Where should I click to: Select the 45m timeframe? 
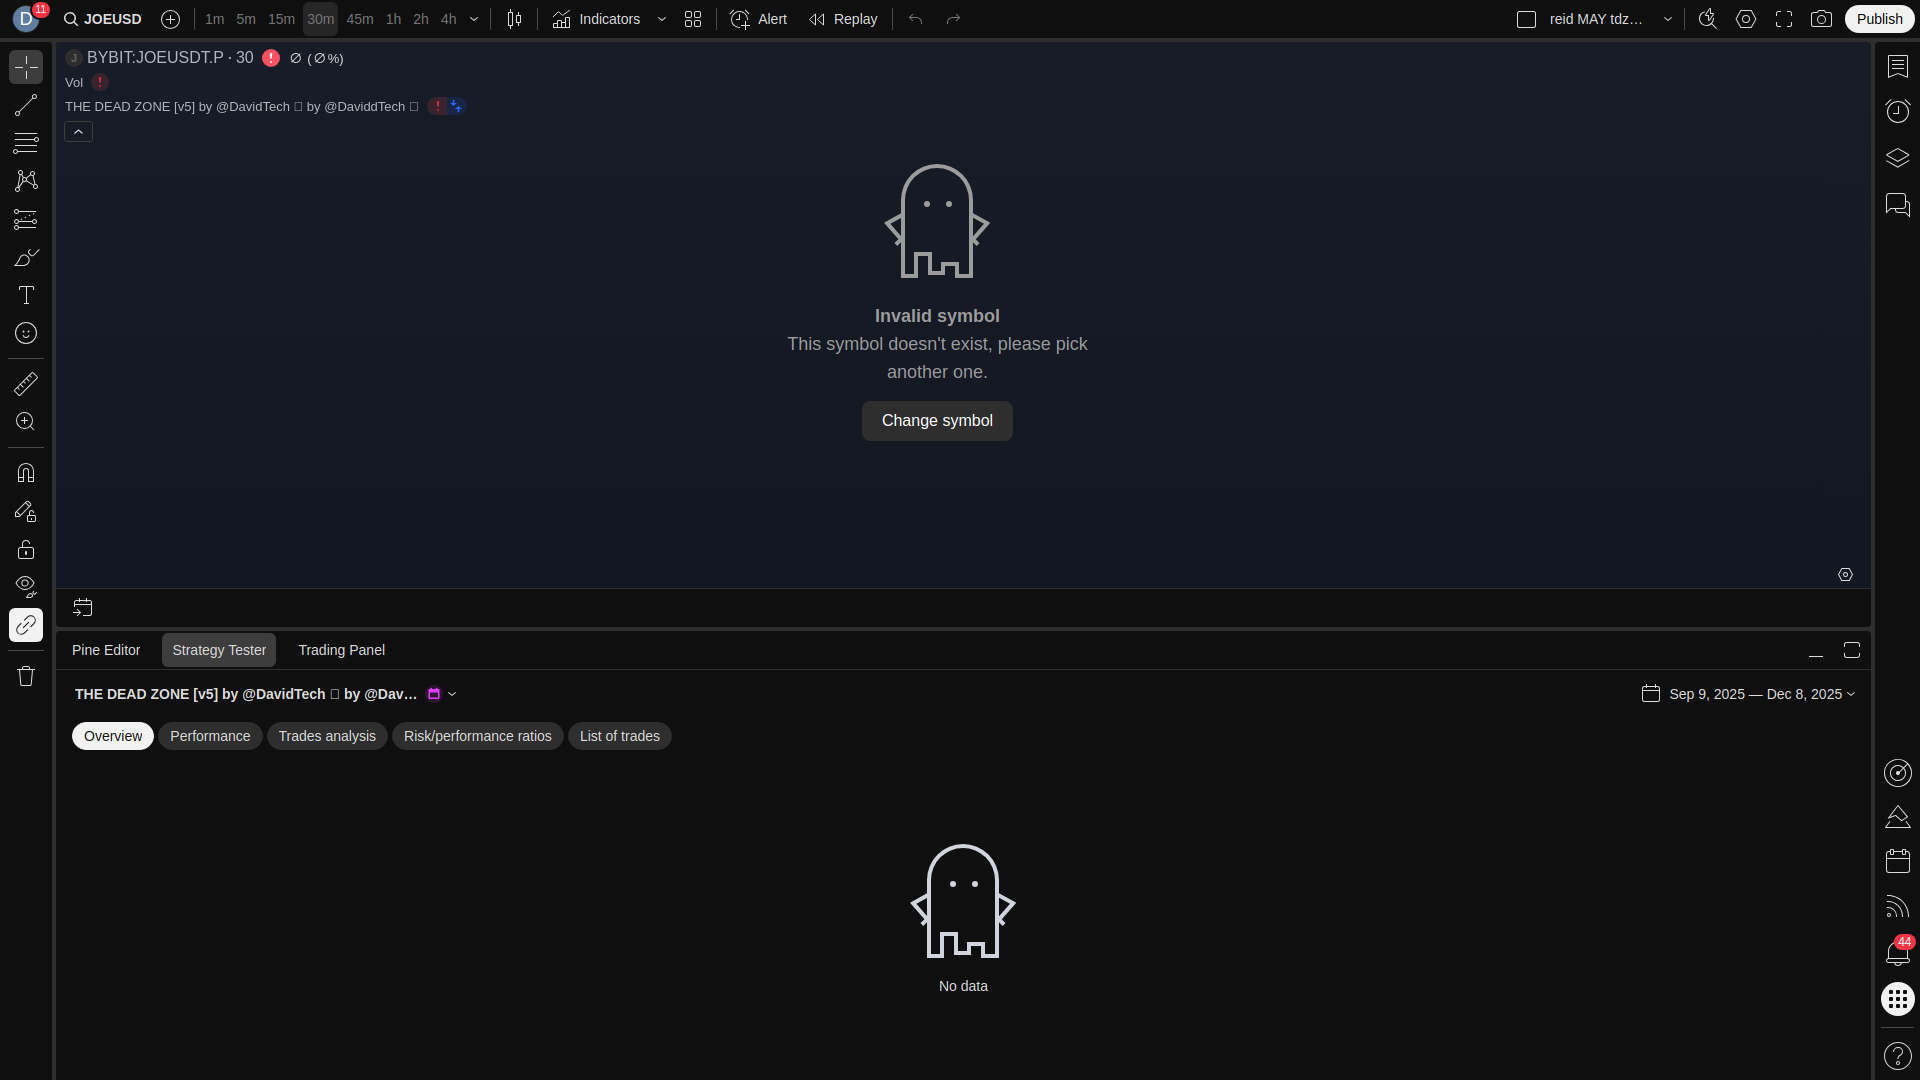click(359, 19)
